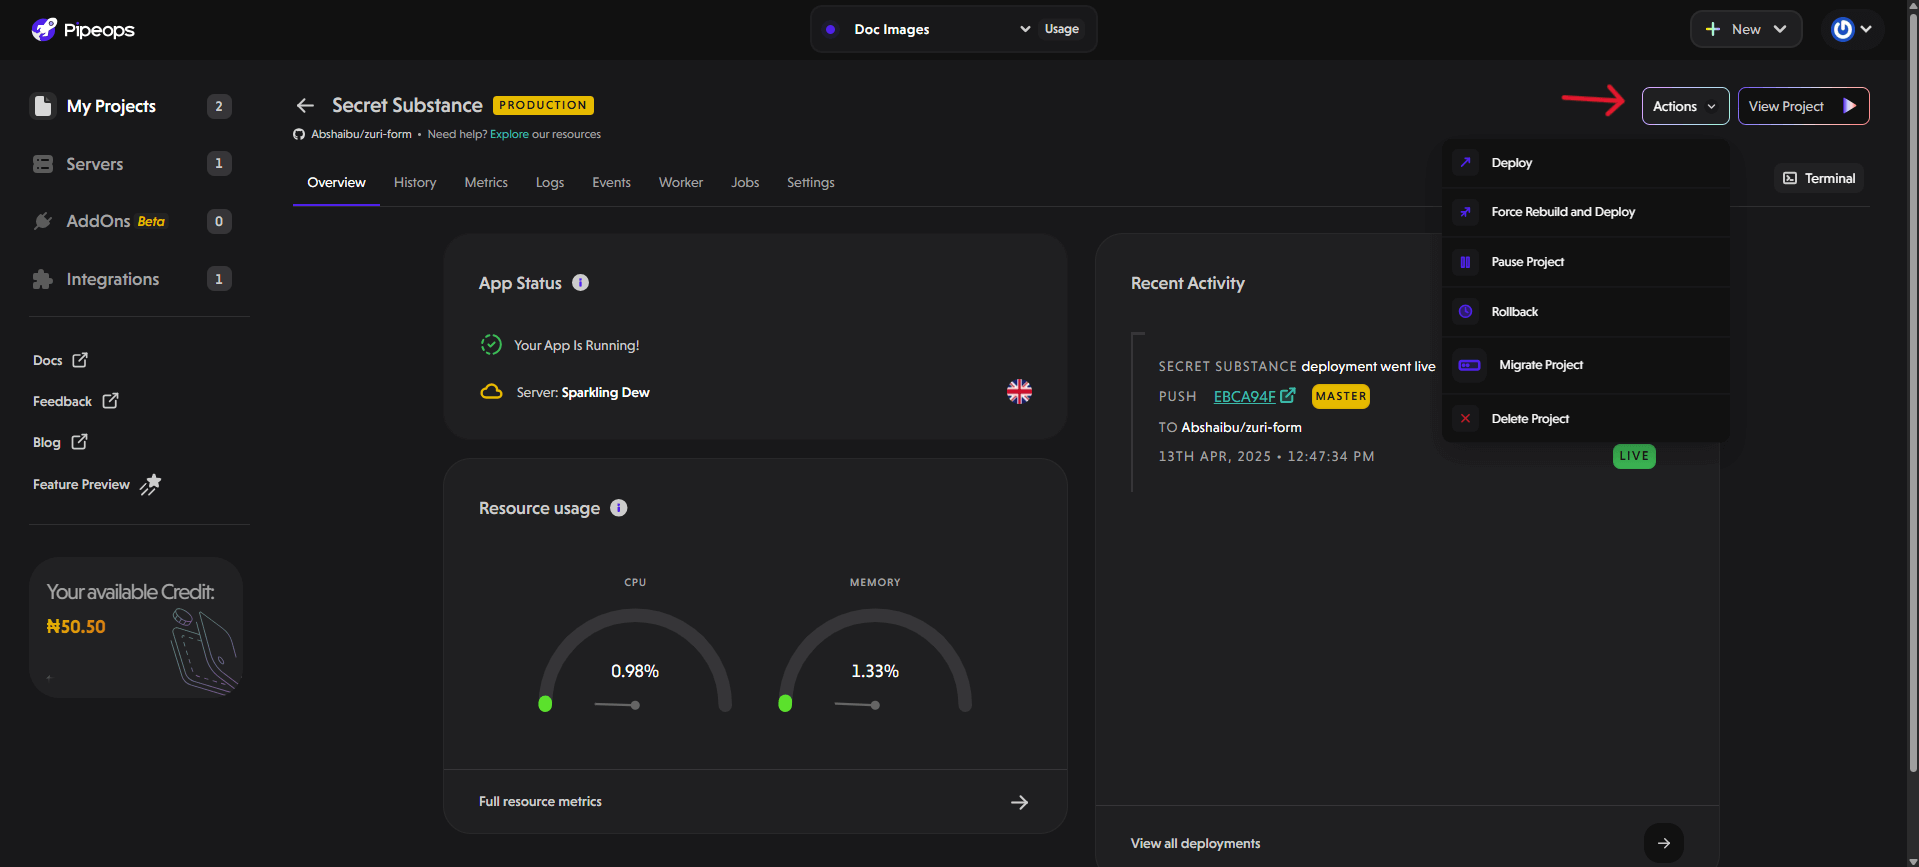Open My Projects in sidebar
1919x867 pixels.
tap(131, 106)
